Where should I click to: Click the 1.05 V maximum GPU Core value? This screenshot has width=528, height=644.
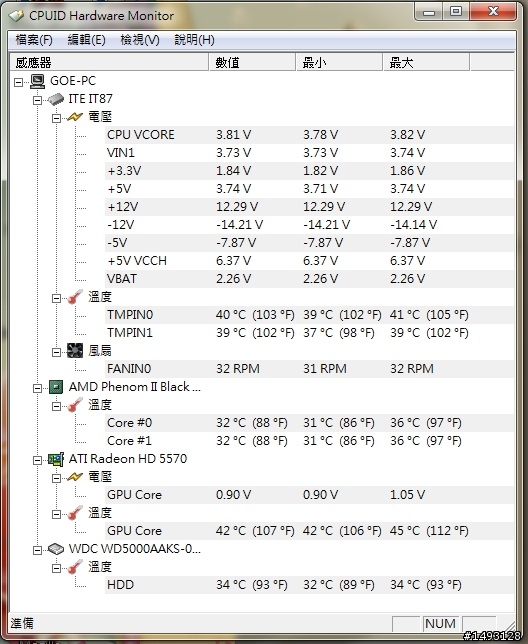407,495
